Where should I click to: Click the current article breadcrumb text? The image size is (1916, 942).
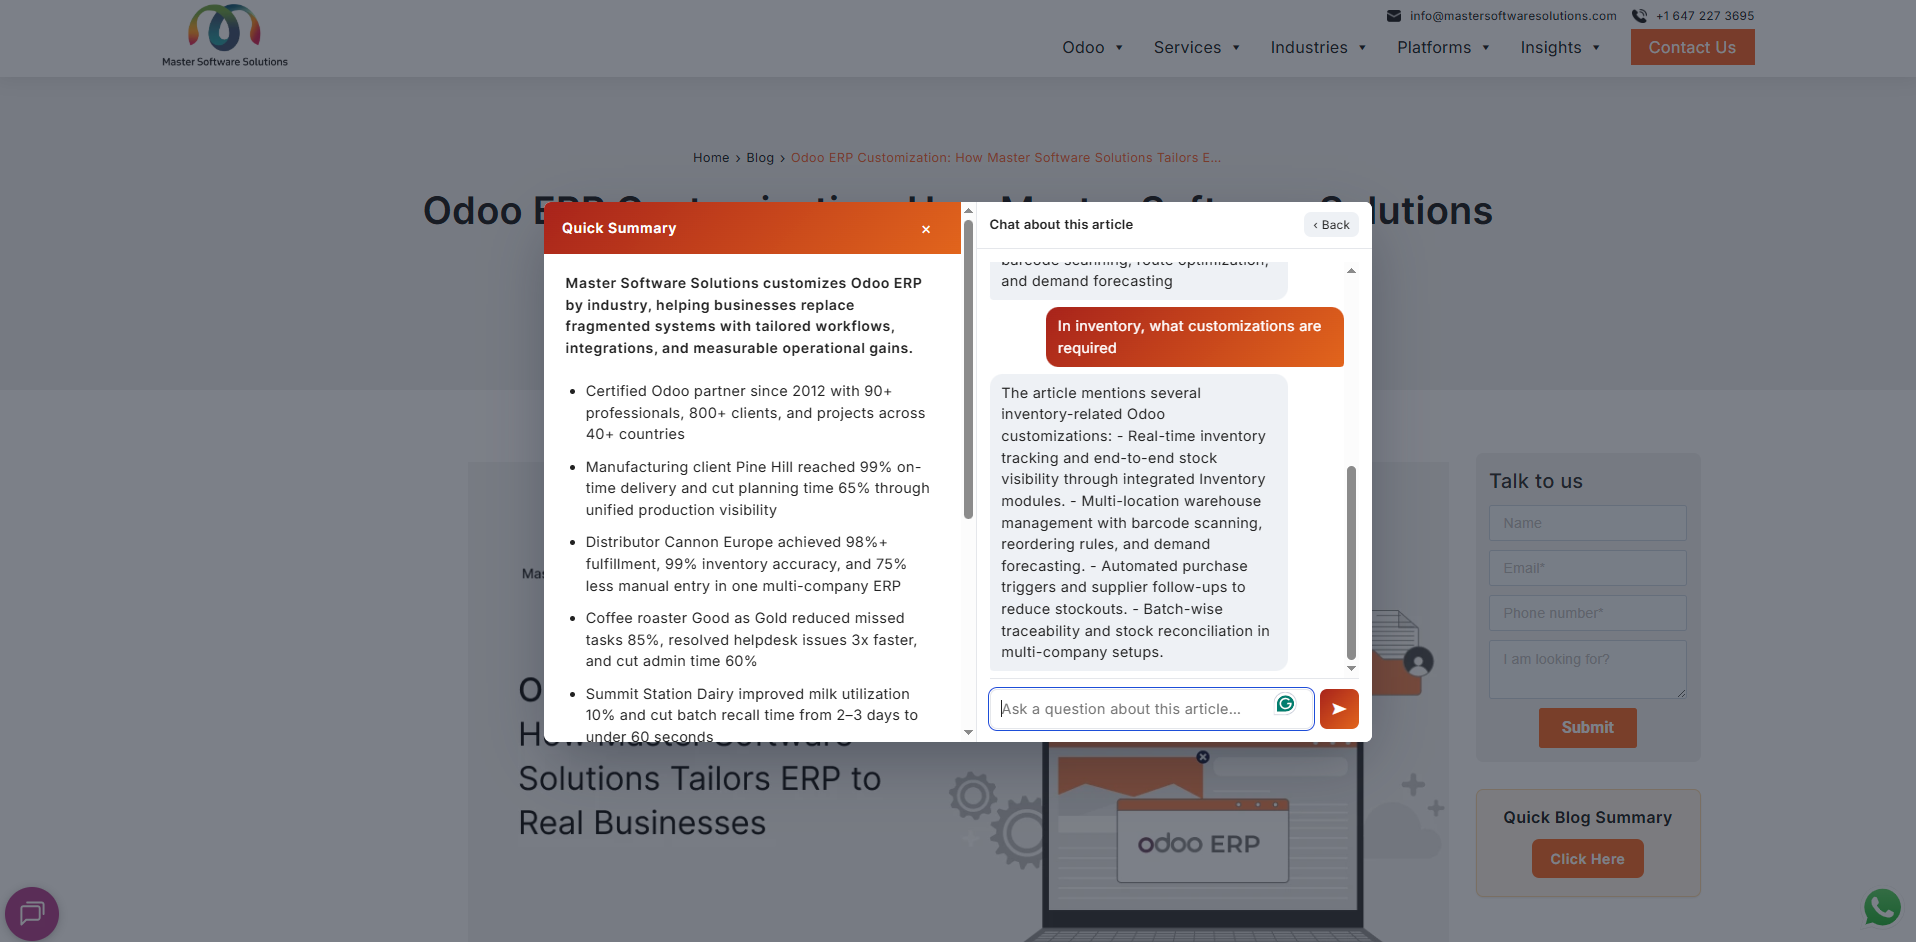[1006, 158]
